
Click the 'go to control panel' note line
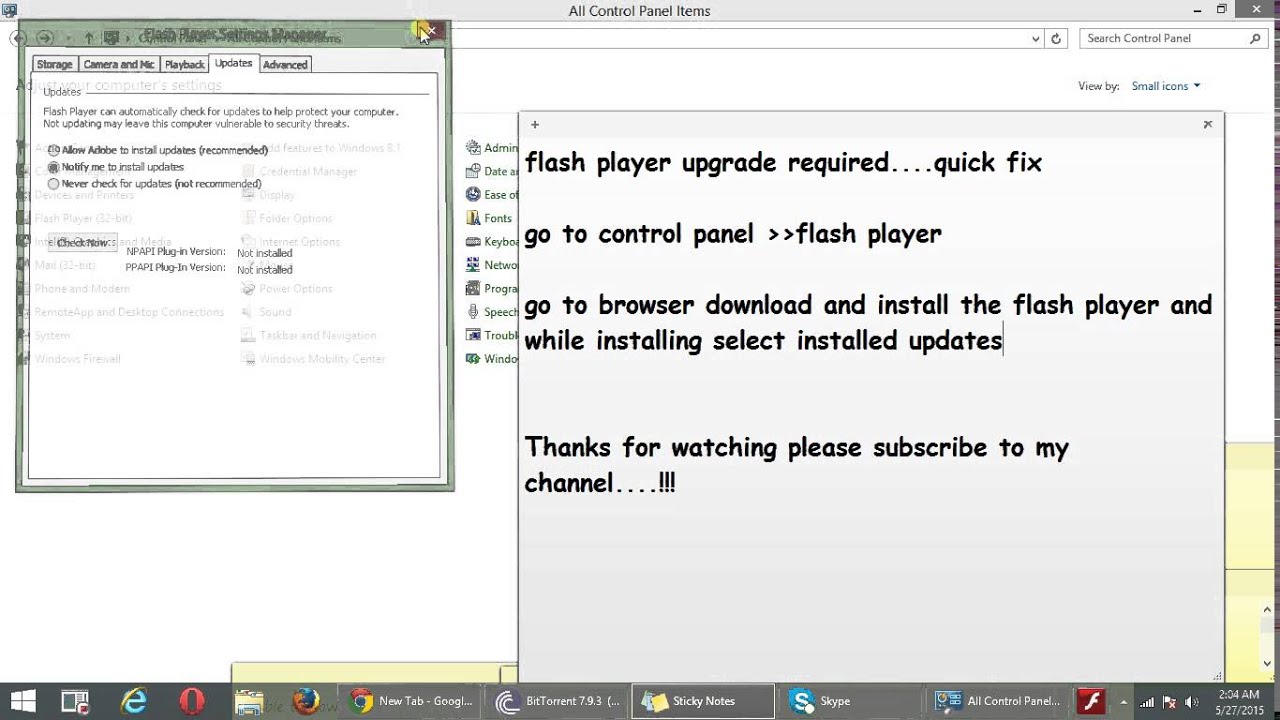(x=733, y=234)
